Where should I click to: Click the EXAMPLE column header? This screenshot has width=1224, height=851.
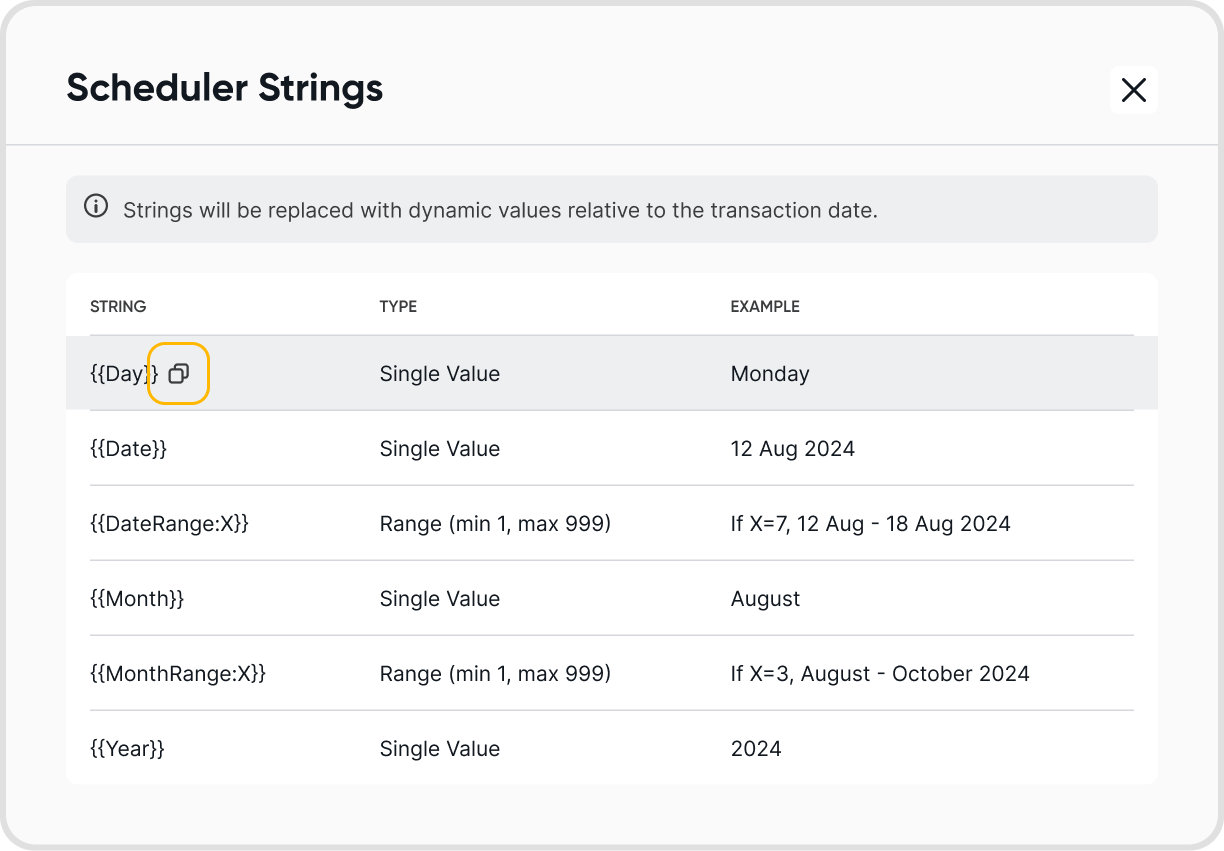(x=765, y=307)
